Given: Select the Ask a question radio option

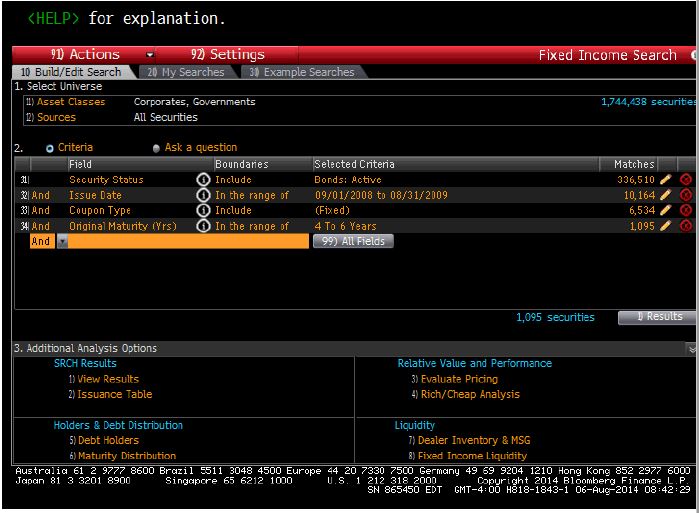Looking at the screenshot, I should click(x=156, y=148).
